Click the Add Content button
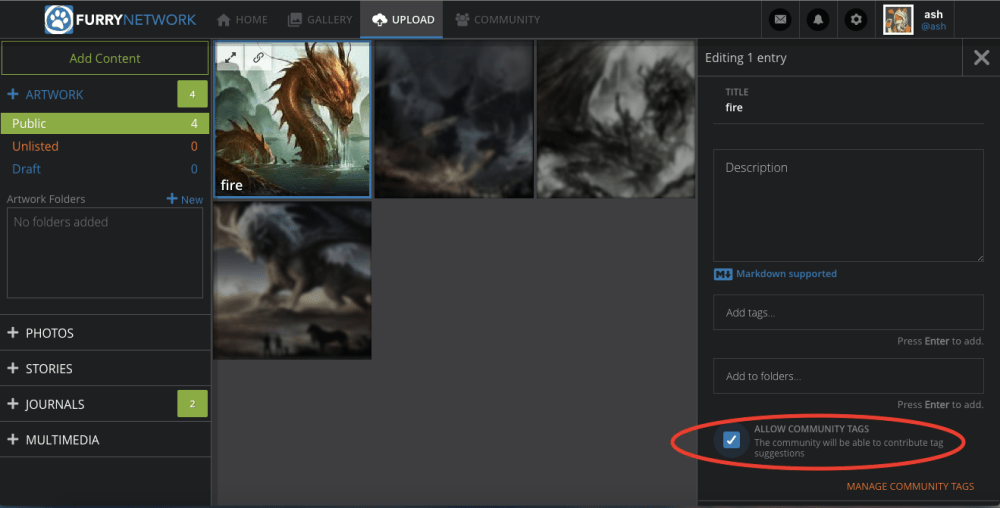 click(x=105, y=58)
